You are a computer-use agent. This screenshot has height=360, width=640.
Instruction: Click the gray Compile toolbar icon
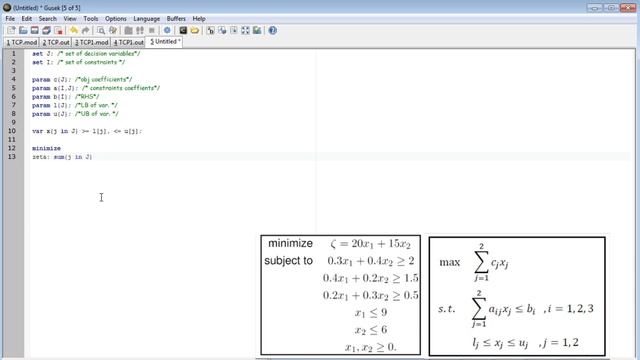tap(128, 30)
